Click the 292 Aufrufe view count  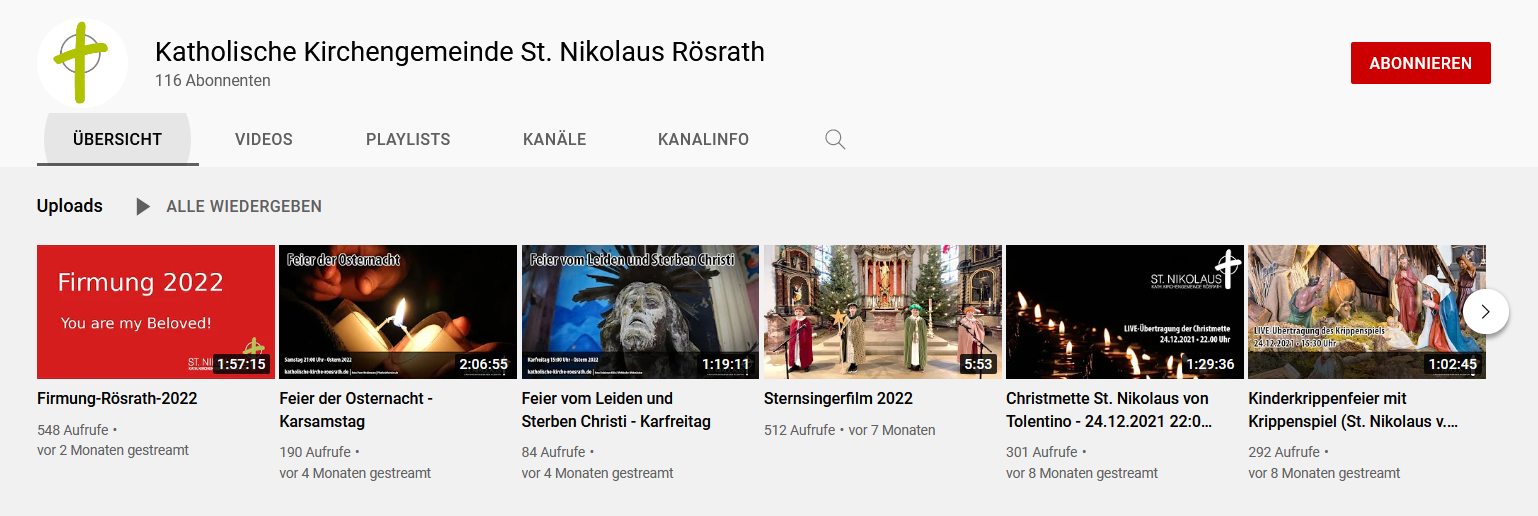click(1284, 452)
